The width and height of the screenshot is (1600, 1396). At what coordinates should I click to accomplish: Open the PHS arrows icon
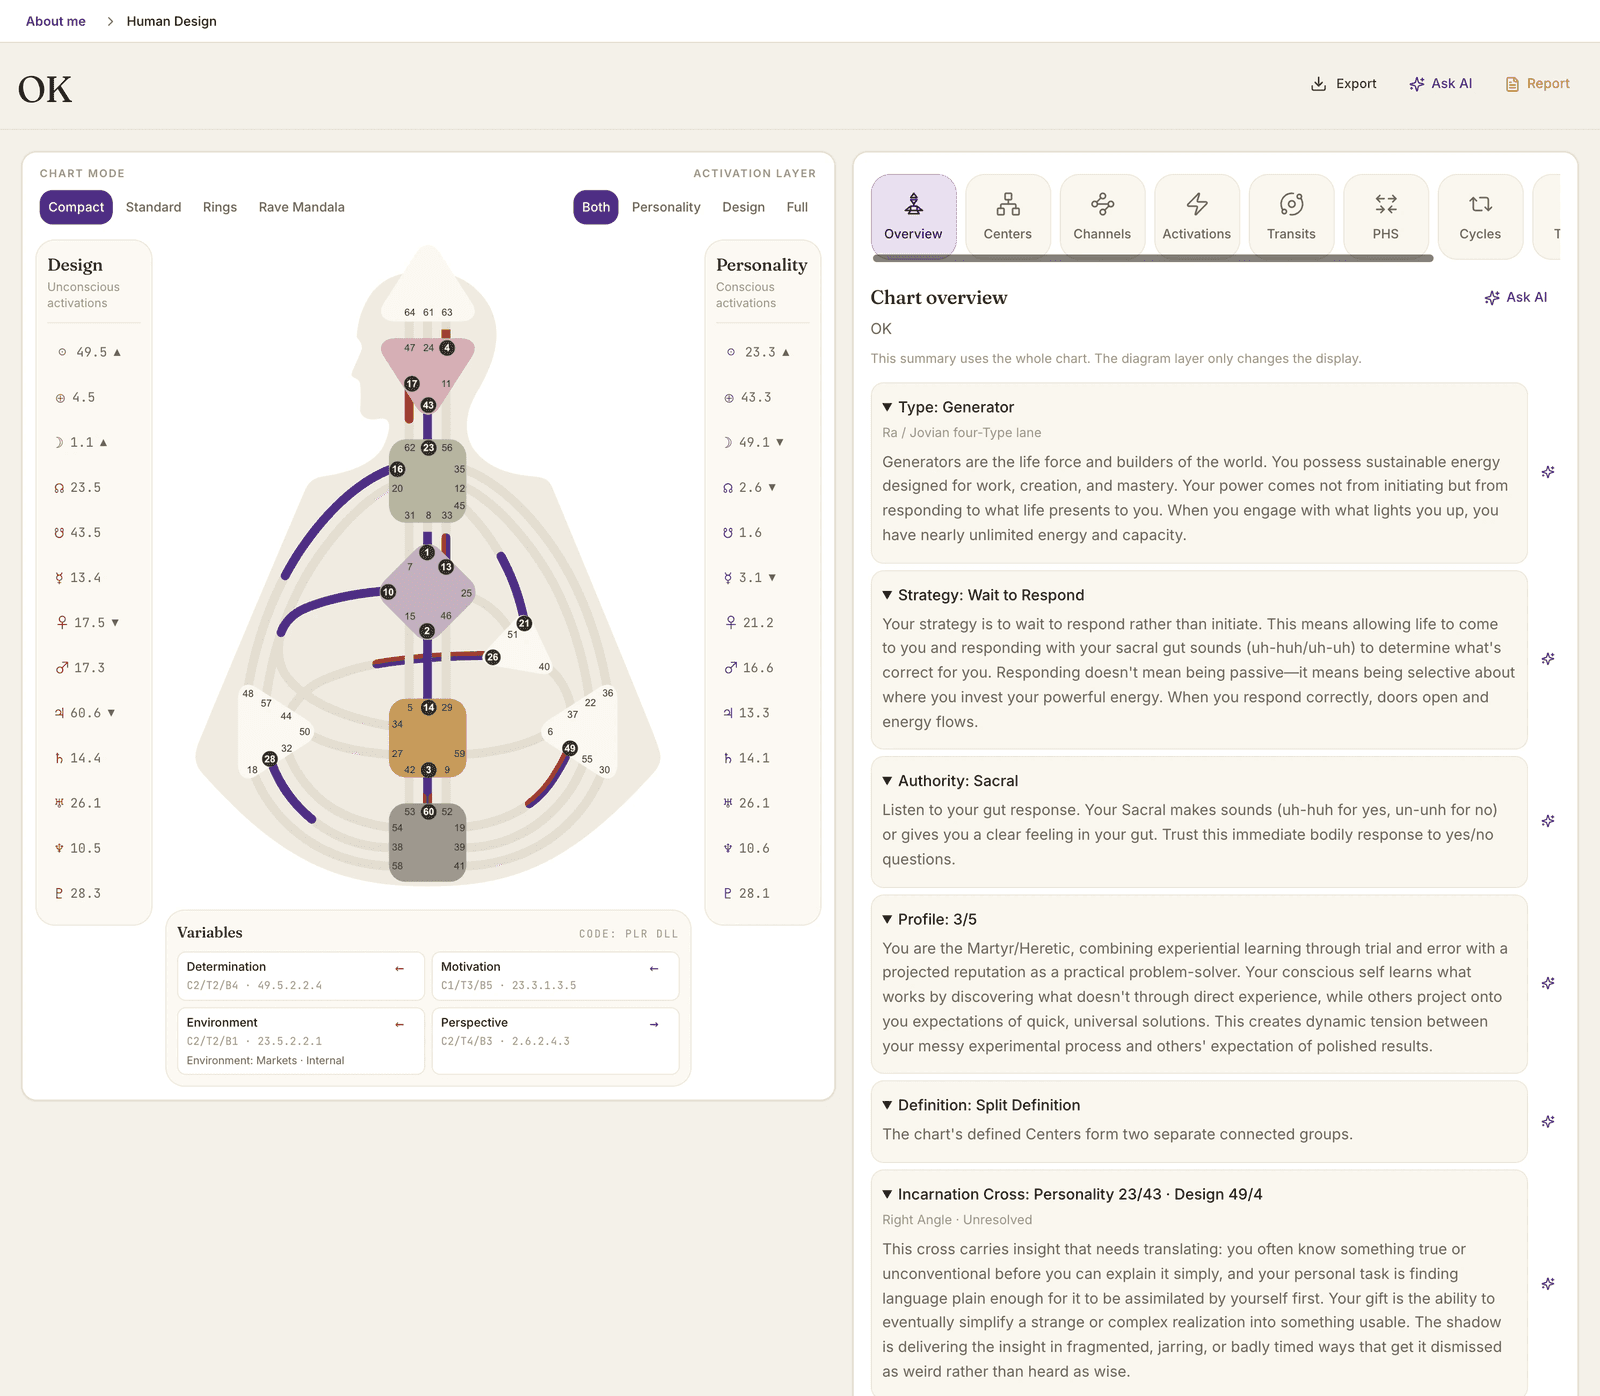pyautogui.click(x=1386, y=204)
